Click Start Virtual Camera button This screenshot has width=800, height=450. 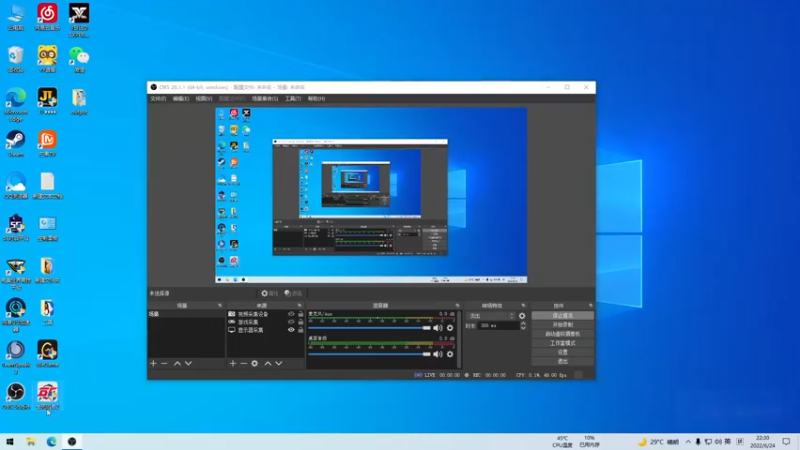coord(562,334)
